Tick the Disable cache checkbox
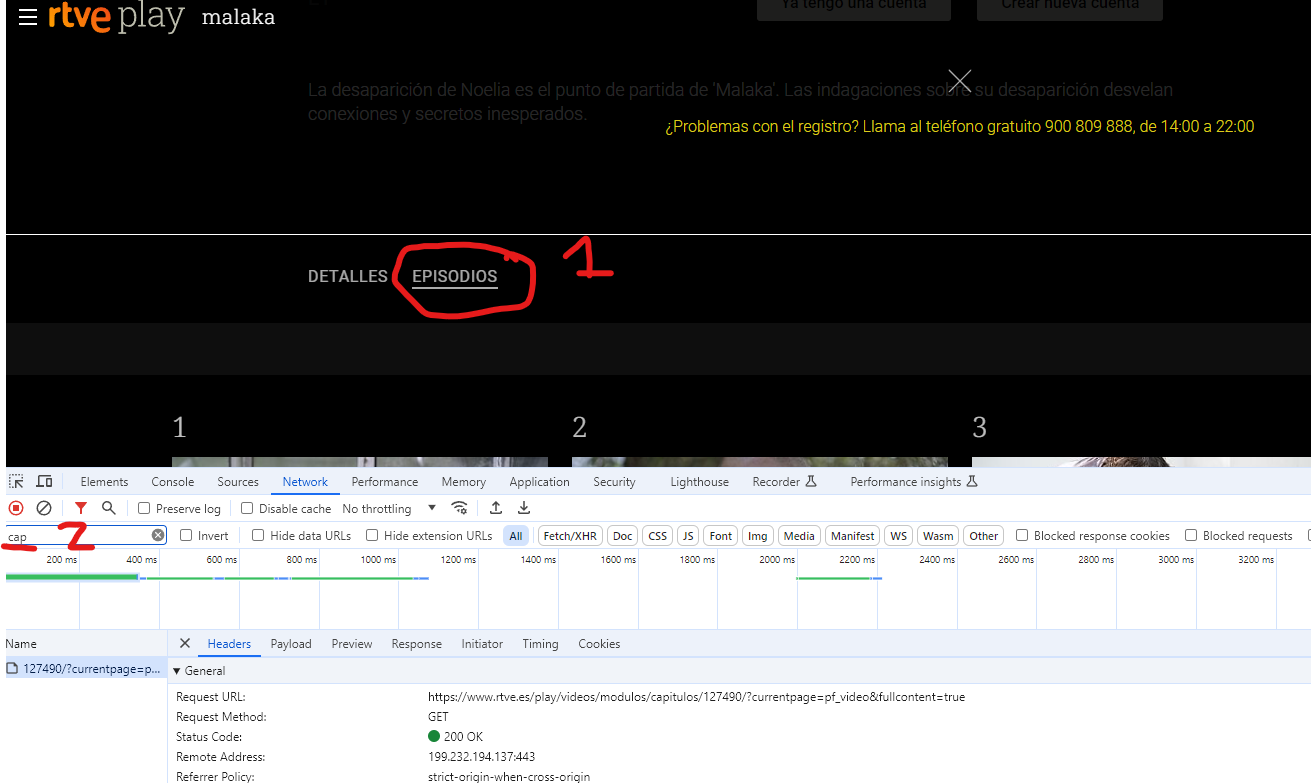The image size is (1311, 783). click(x=247, y=508)
